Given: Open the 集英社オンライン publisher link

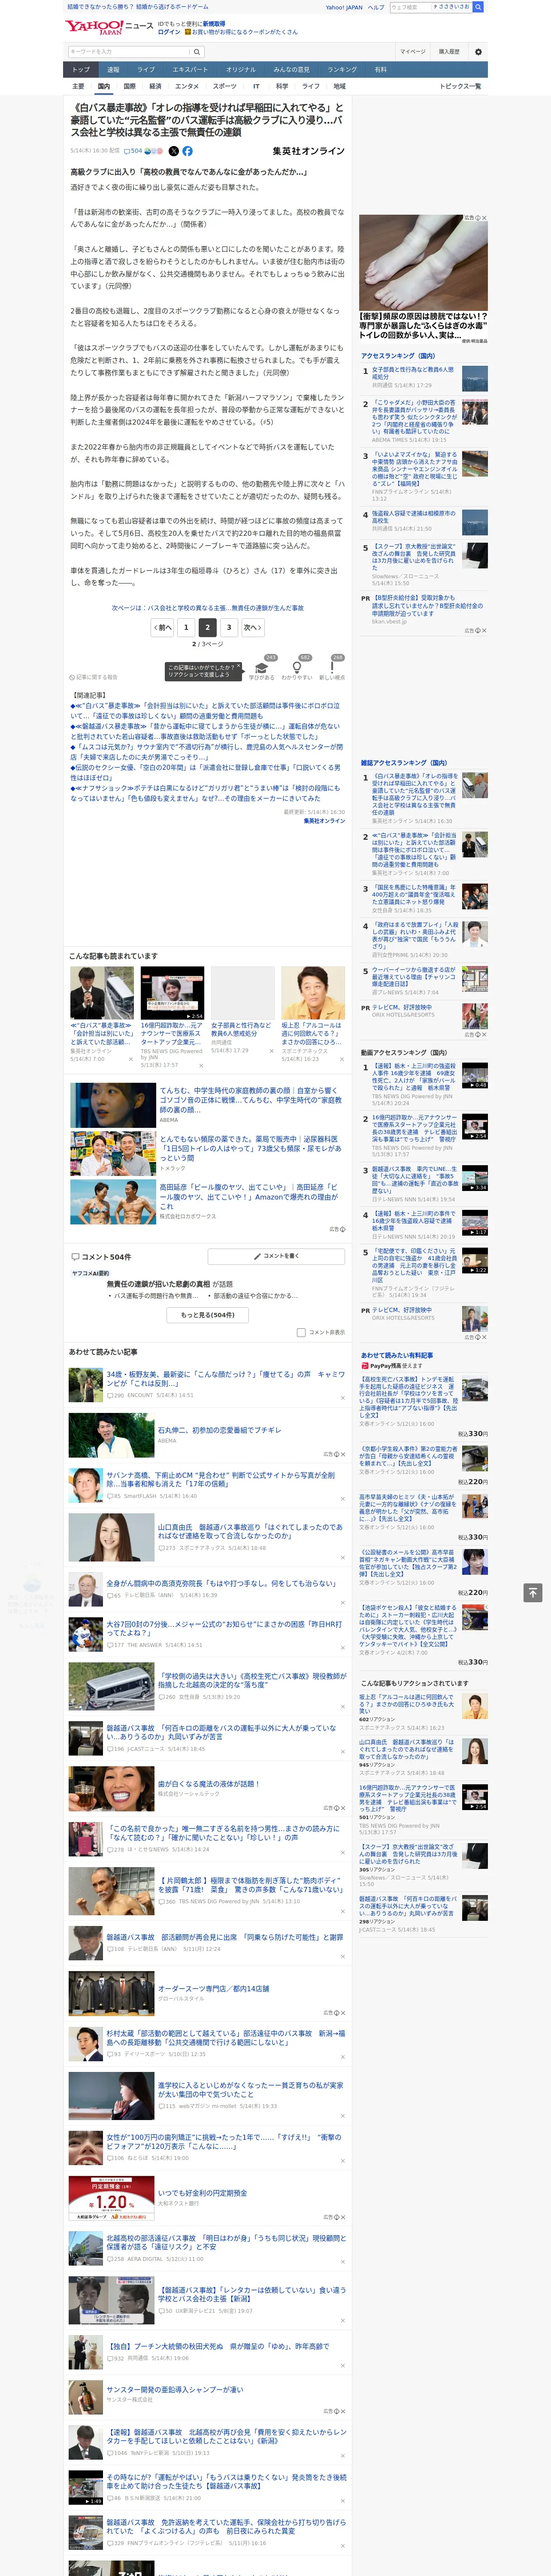Looking at the screenshot, I should pos(308,151).
